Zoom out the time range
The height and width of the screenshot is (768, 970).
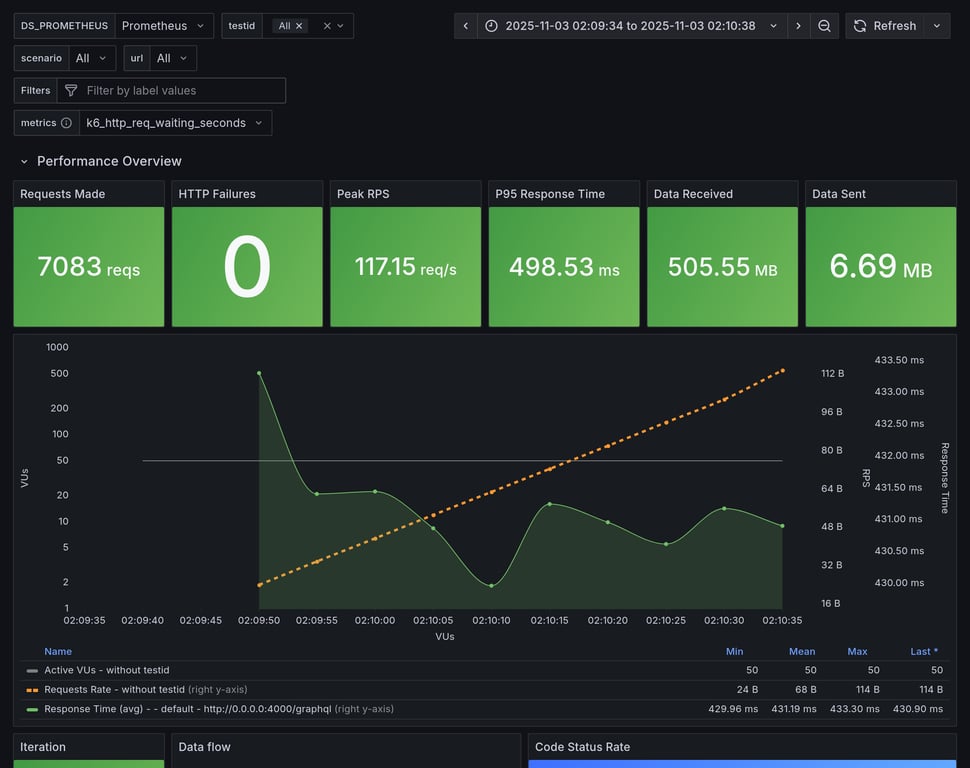(824, 26)
